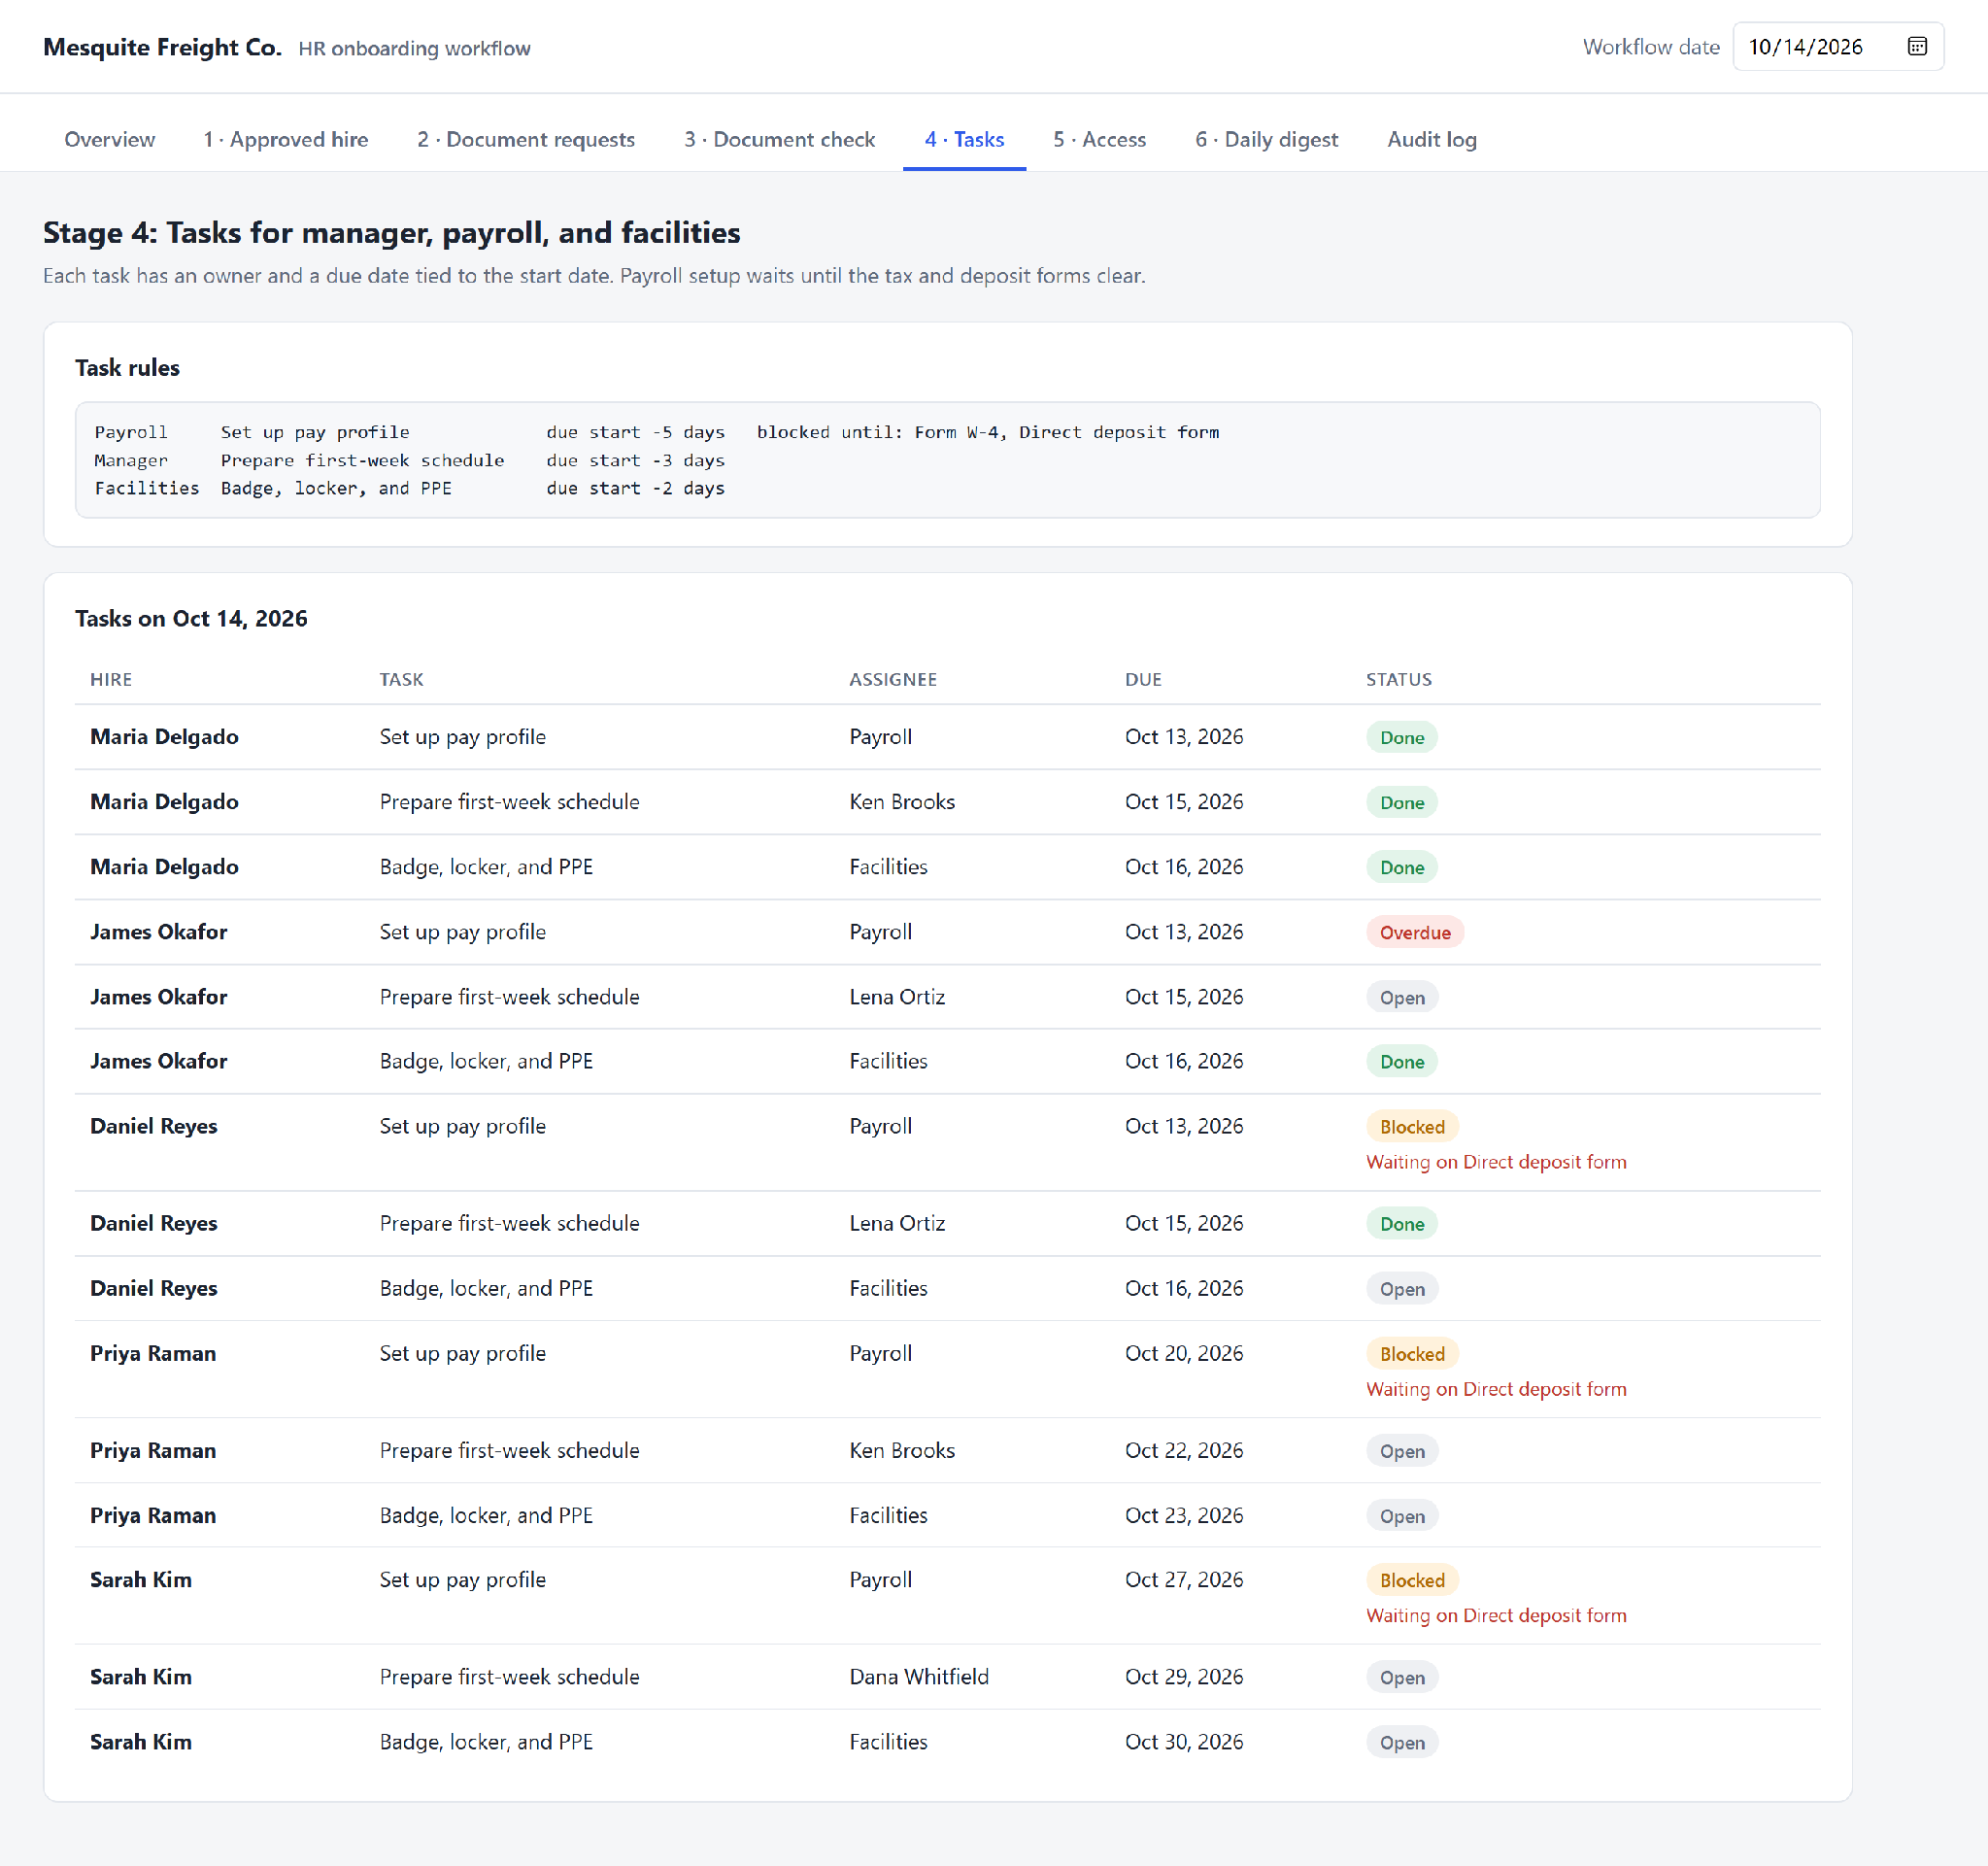Click Open badge for Sarah Kim schedule task
This screenshot has width=1988, height=1866.
(x=1401, y=1677)
